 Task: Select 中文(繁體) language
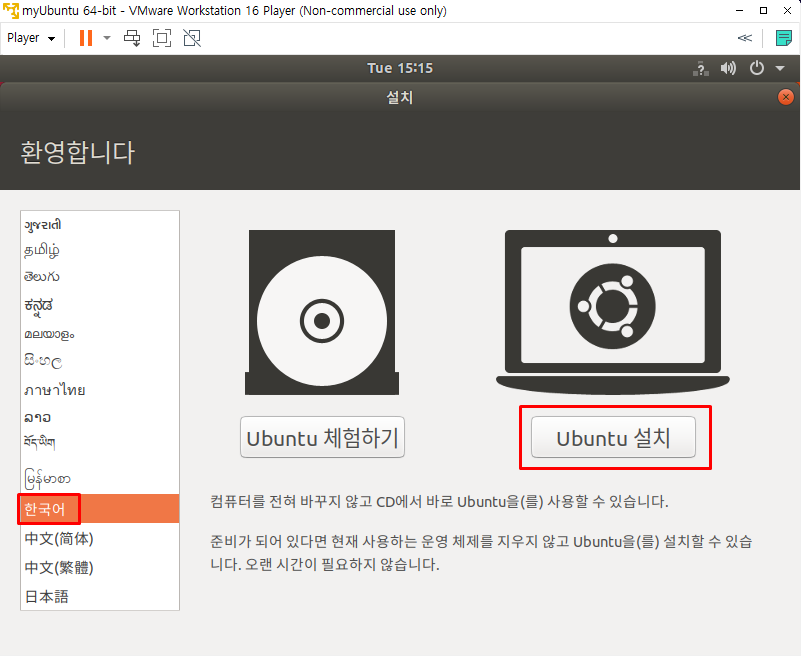pyautogui.click(x=100, y=568)
